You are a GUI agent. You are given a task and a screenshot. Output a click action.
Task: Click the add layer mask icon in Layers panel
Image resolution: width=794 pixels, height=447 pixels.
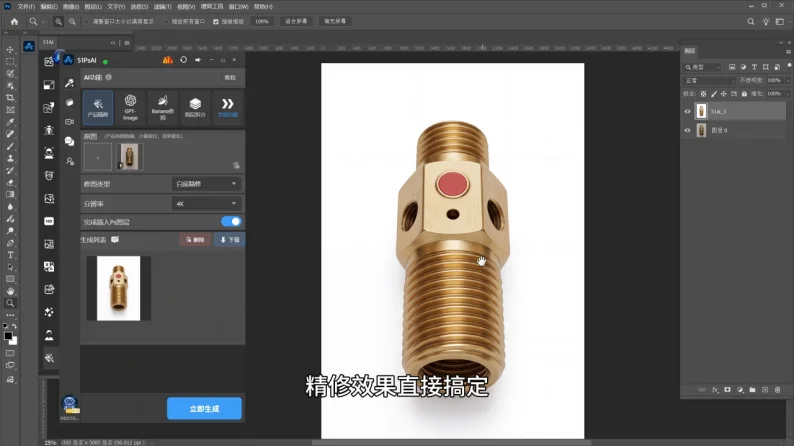click(728, 390)
